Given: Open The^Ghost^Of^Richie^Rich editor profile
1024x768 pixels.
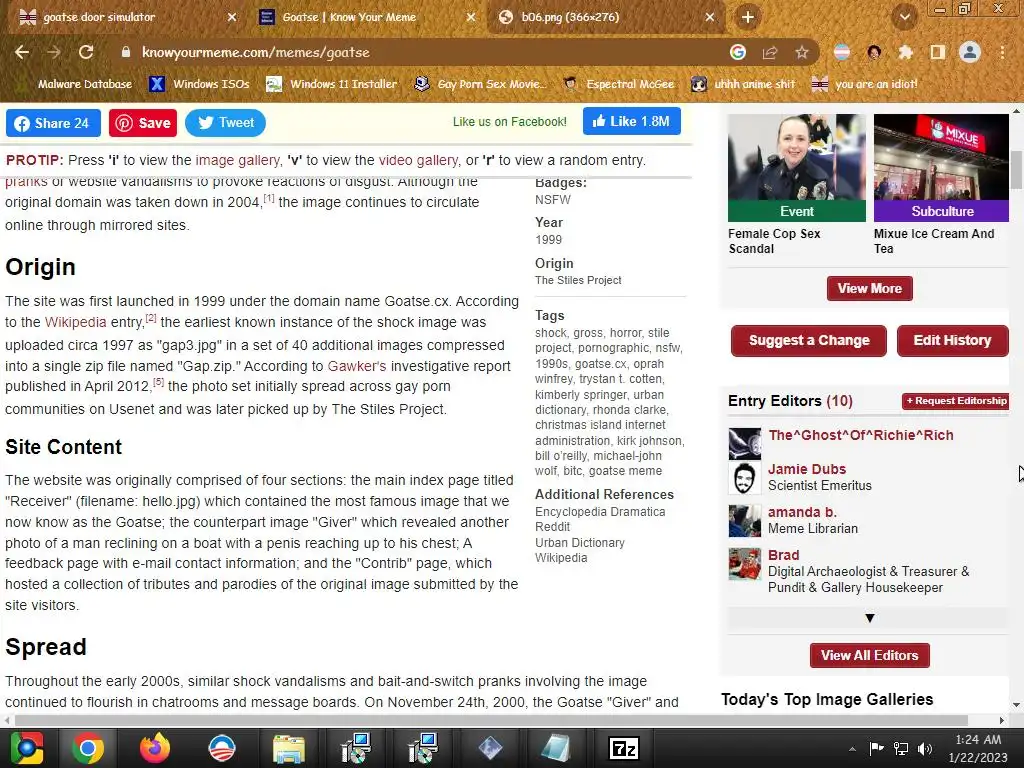Looking at the screenshot, I should pos(860,436).
